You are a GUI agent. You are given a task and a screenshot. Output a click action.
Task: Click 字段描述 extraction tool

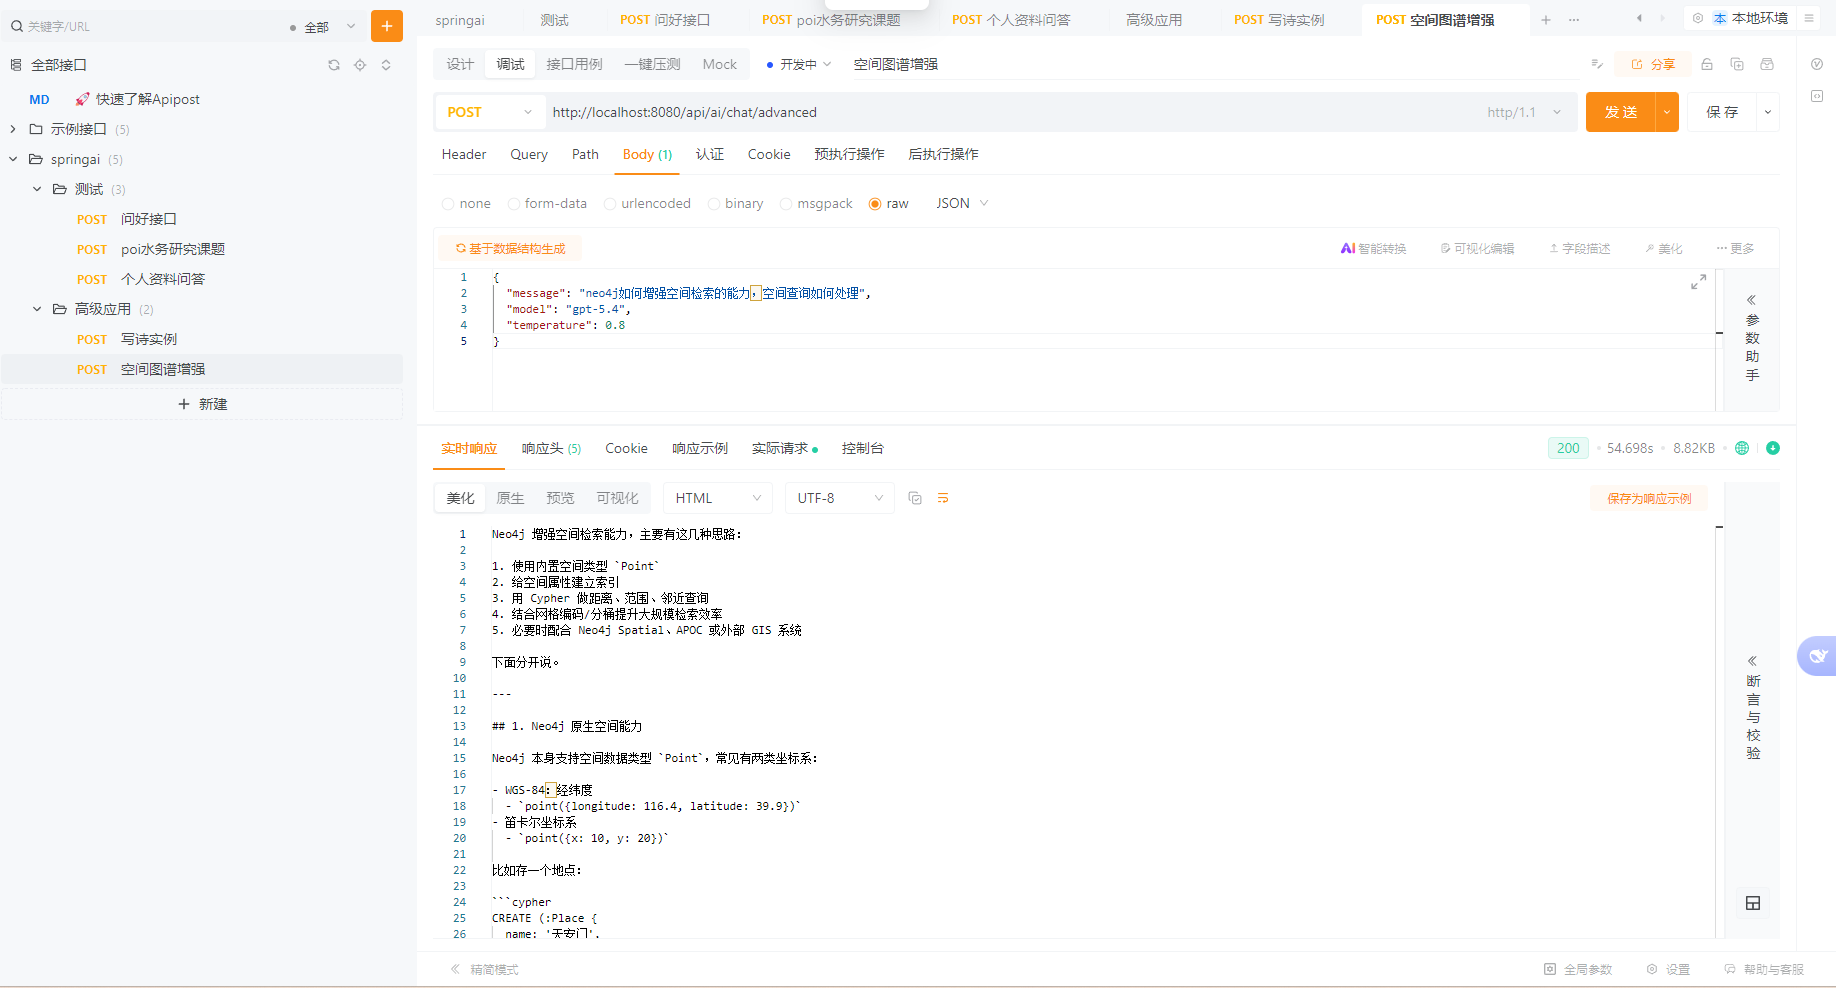click(1580, 249)
